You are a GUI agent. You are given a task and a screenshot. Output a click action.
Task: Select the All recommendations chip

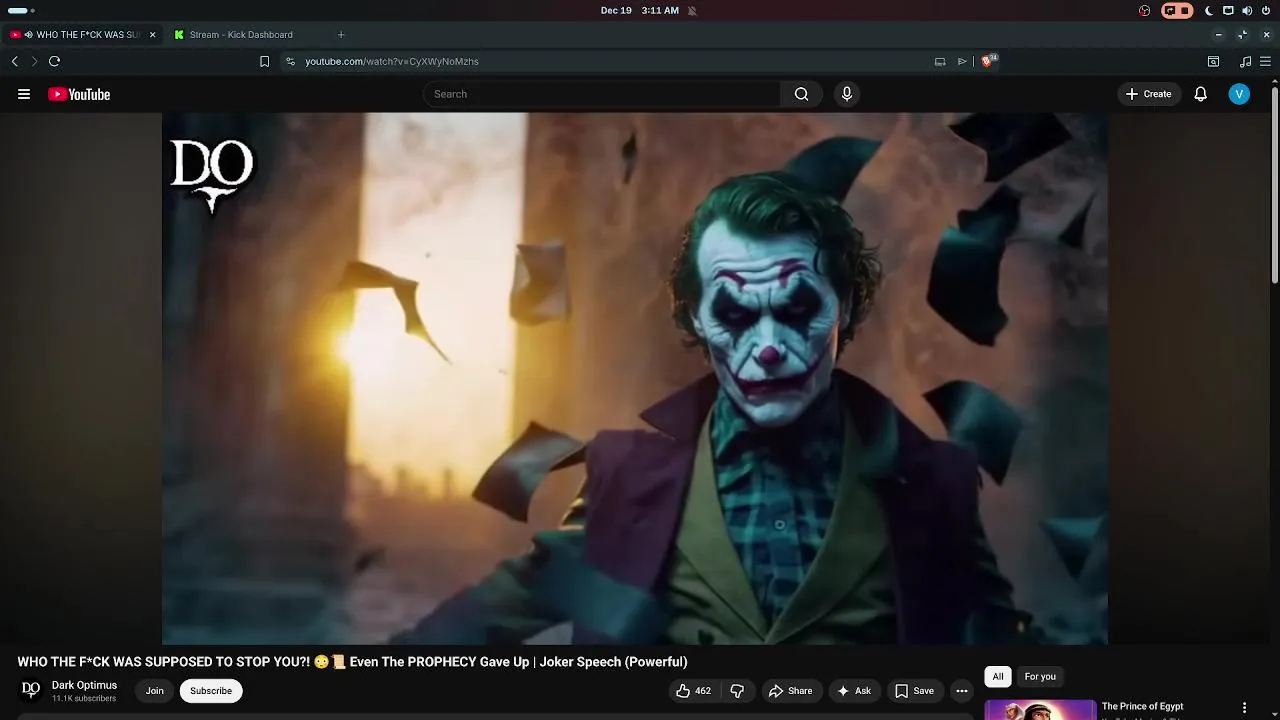tap(997, 677)
